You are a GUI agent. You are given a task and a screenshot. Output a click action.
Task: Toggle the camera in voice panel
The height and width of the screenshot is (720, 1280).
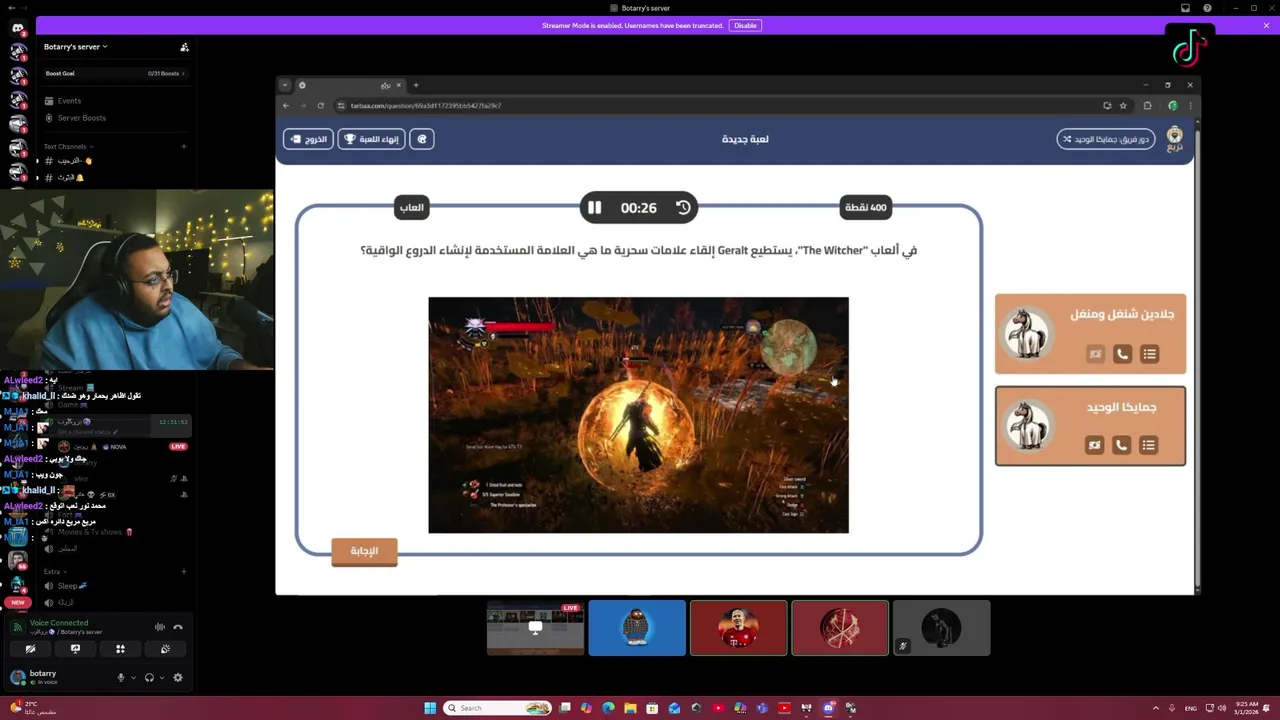tap(30, 649)
